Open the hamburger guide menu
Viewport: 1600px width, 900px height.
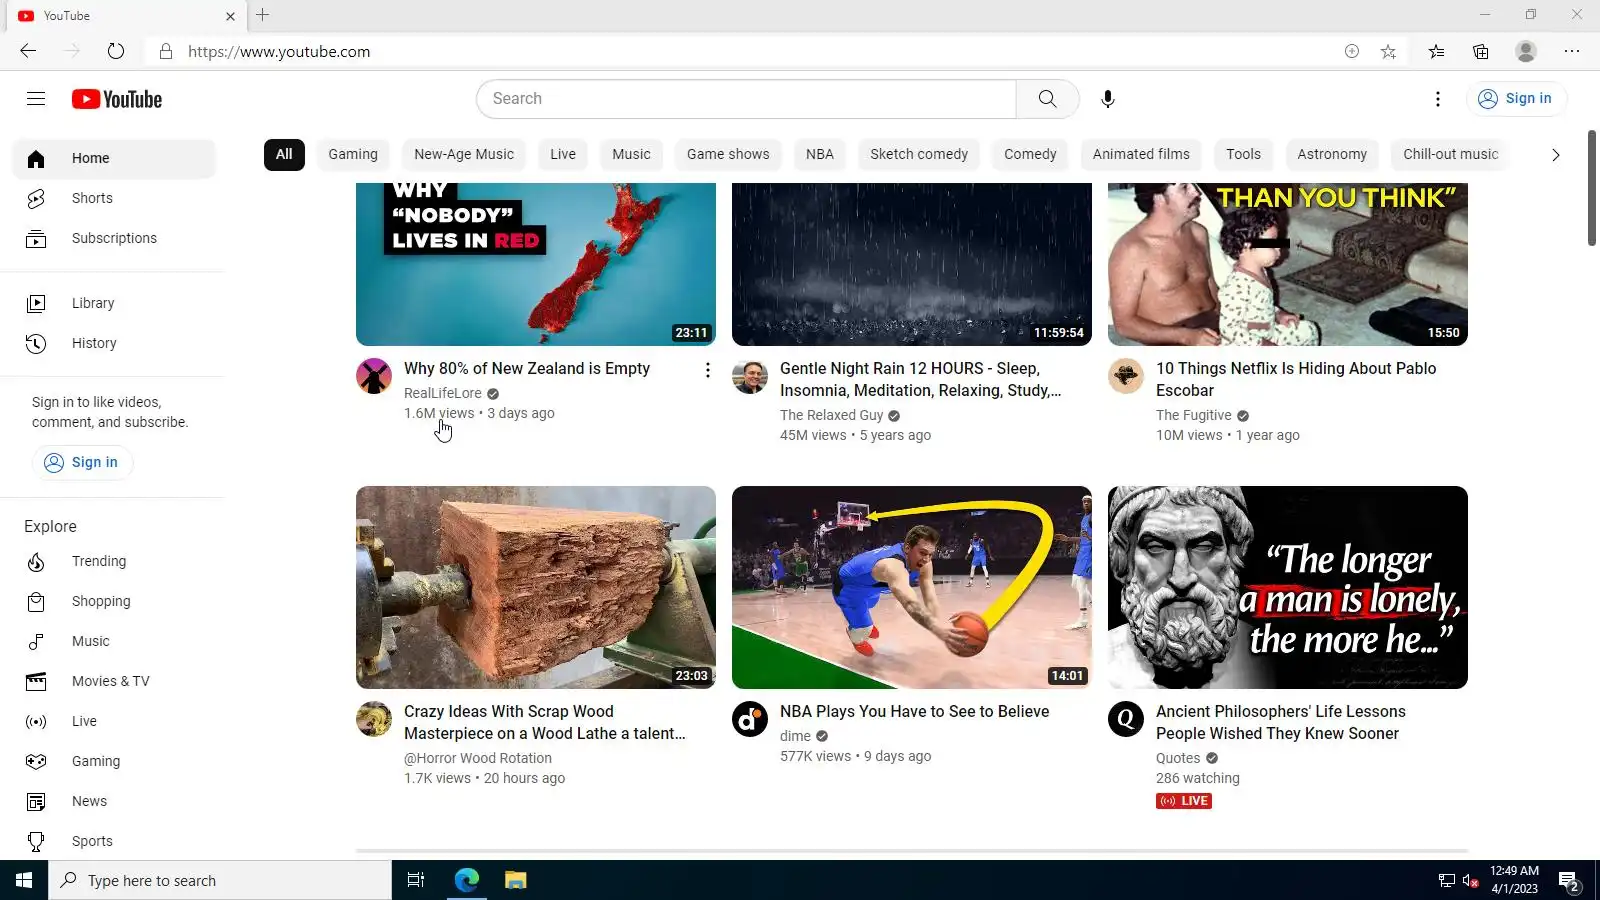36,98
